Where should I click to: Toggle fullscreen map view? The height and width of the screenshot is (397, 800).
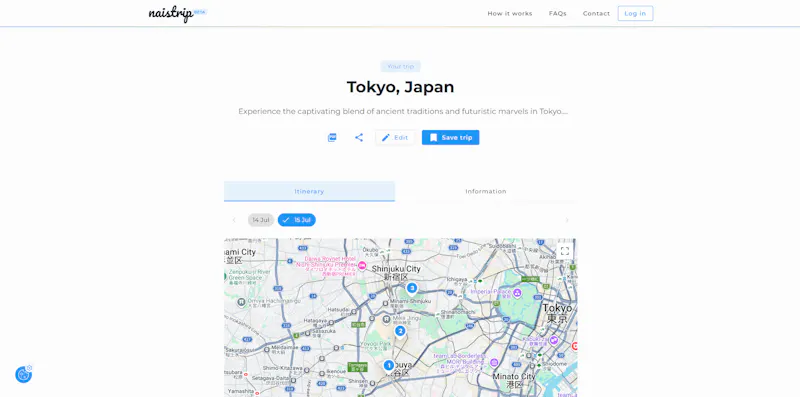click(565, 251)
